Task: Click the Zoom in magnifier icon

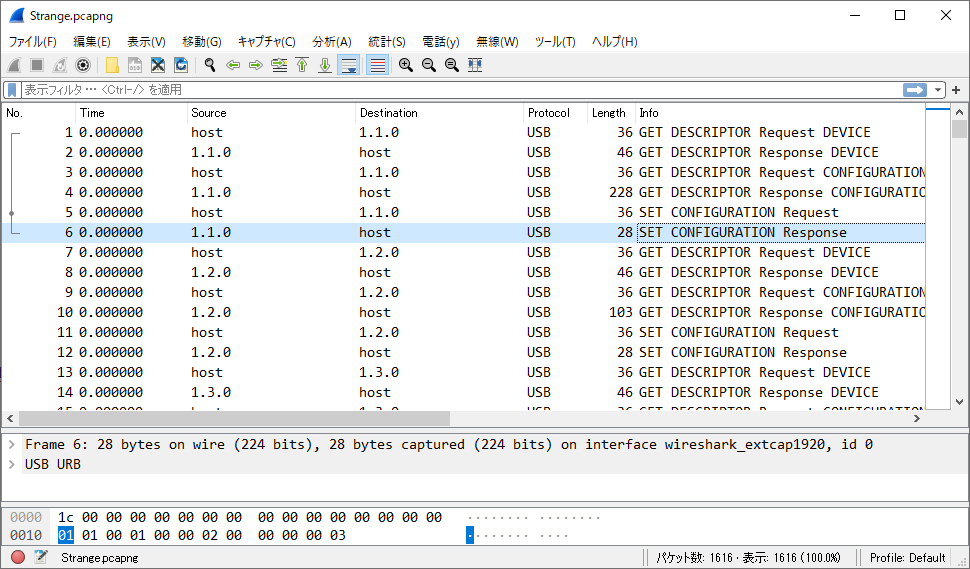Action: 406,65
